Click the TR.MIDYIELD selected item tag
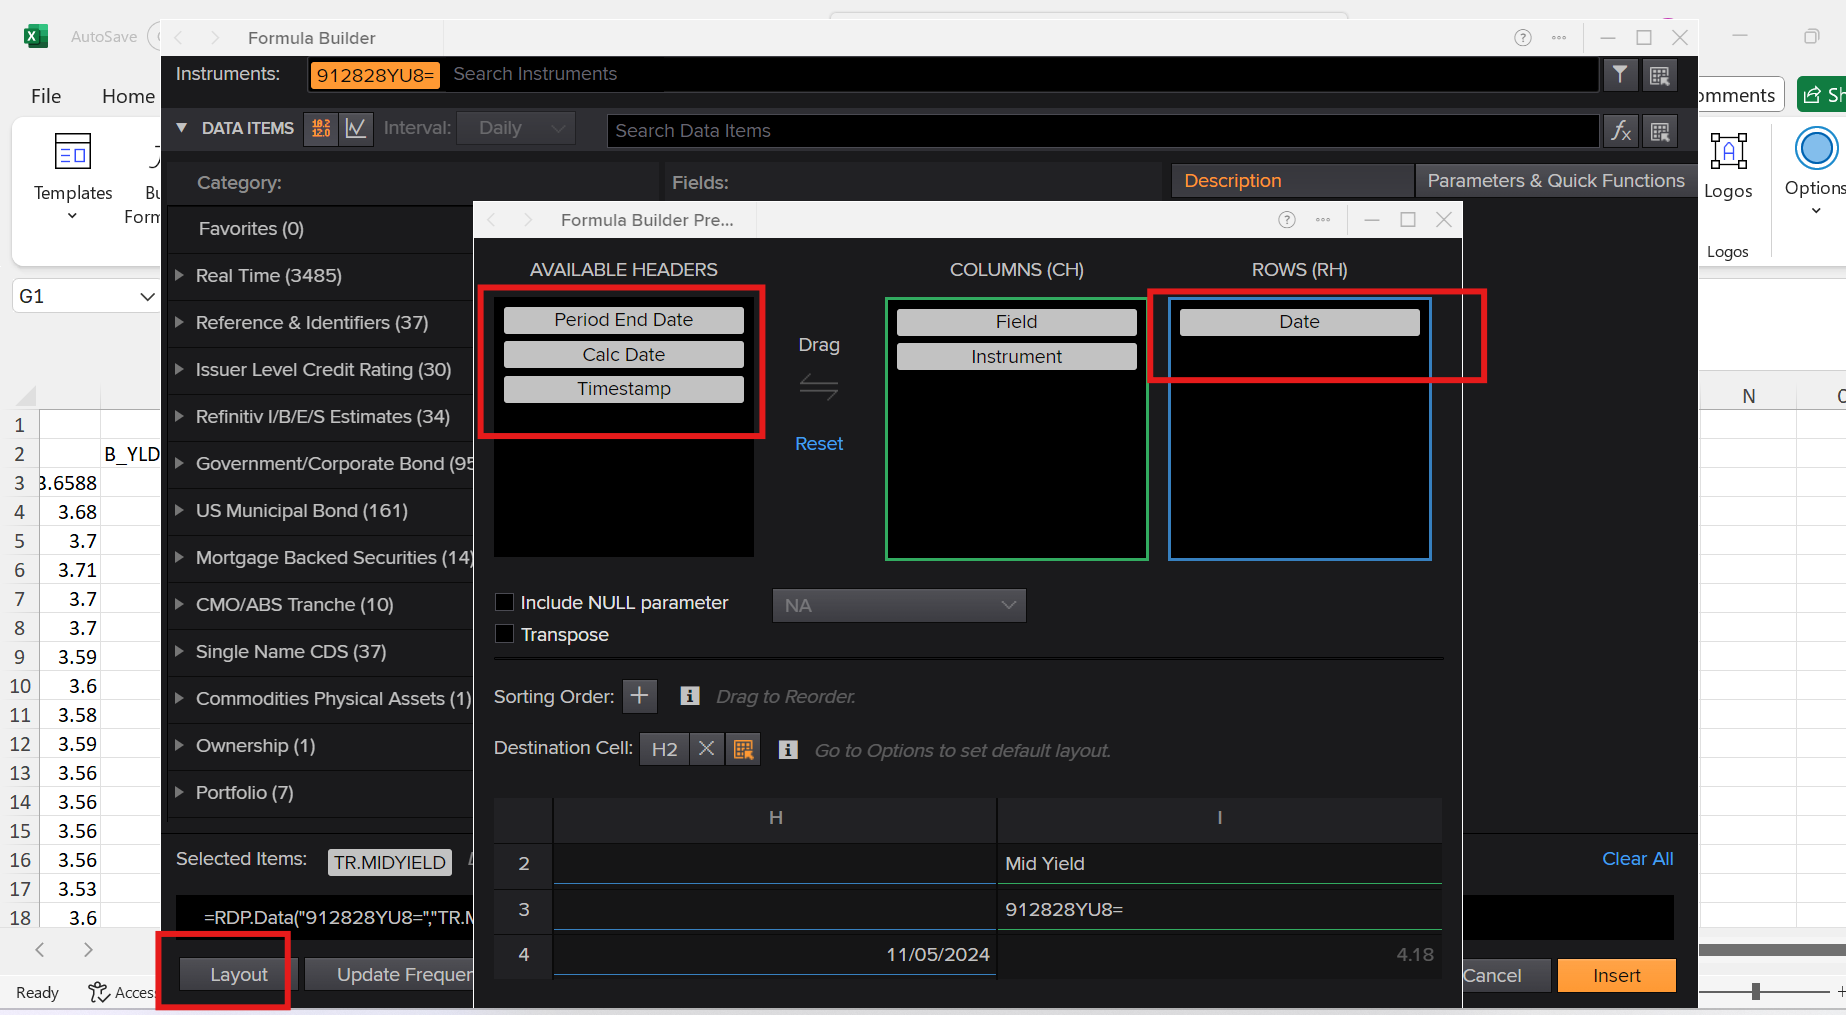This screenshot has width=1846, height=1015. [390, 862]
